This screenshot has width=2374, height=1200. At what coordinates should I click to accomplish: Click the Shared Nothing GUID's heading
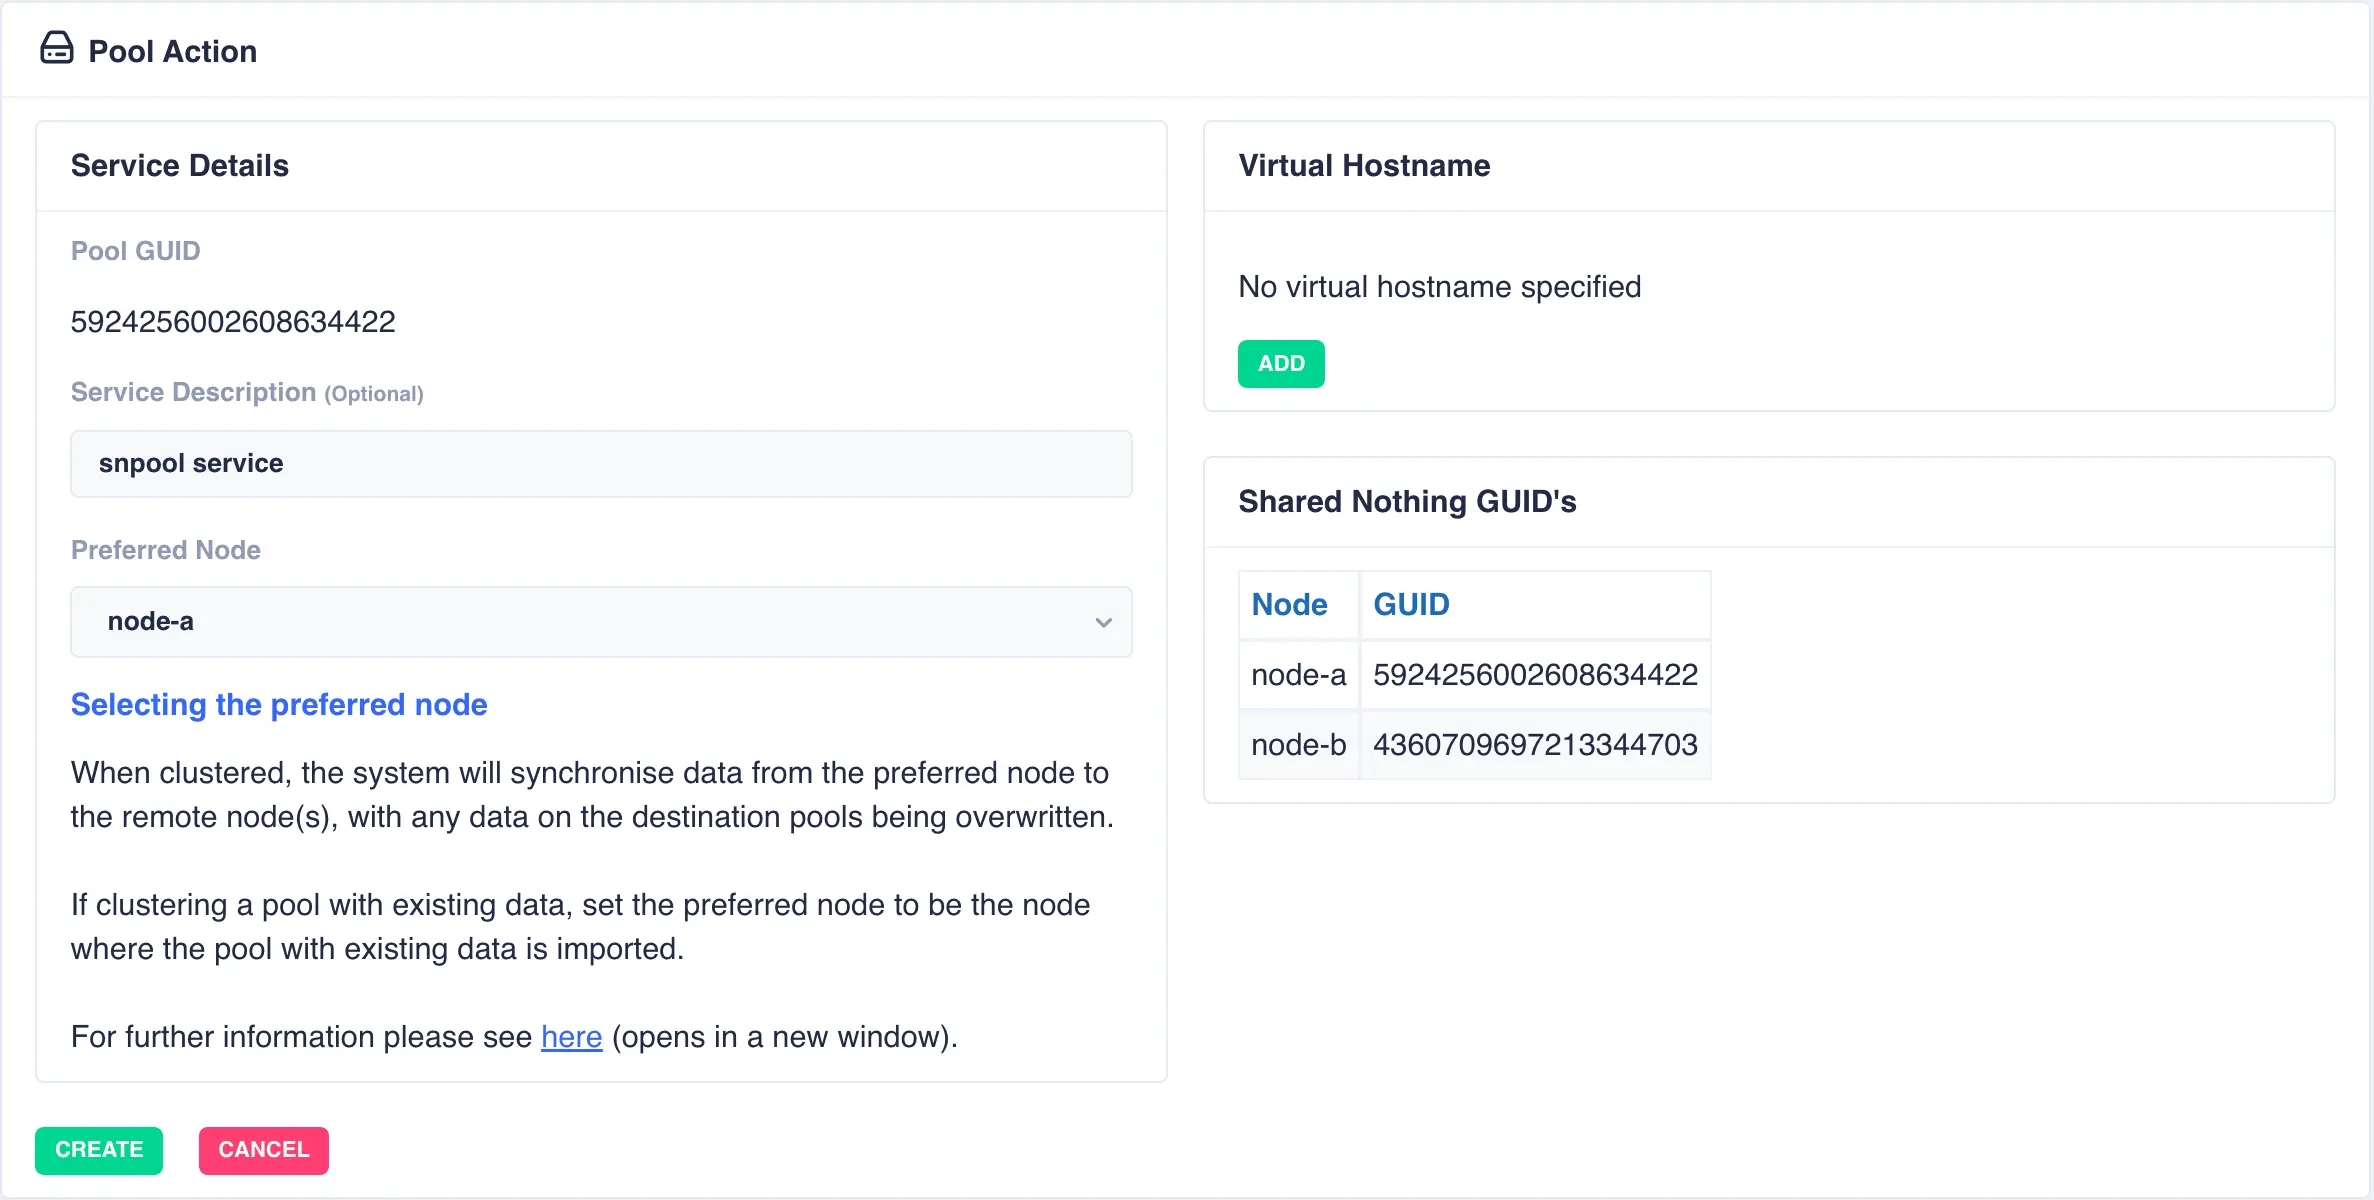[1407, 501]
